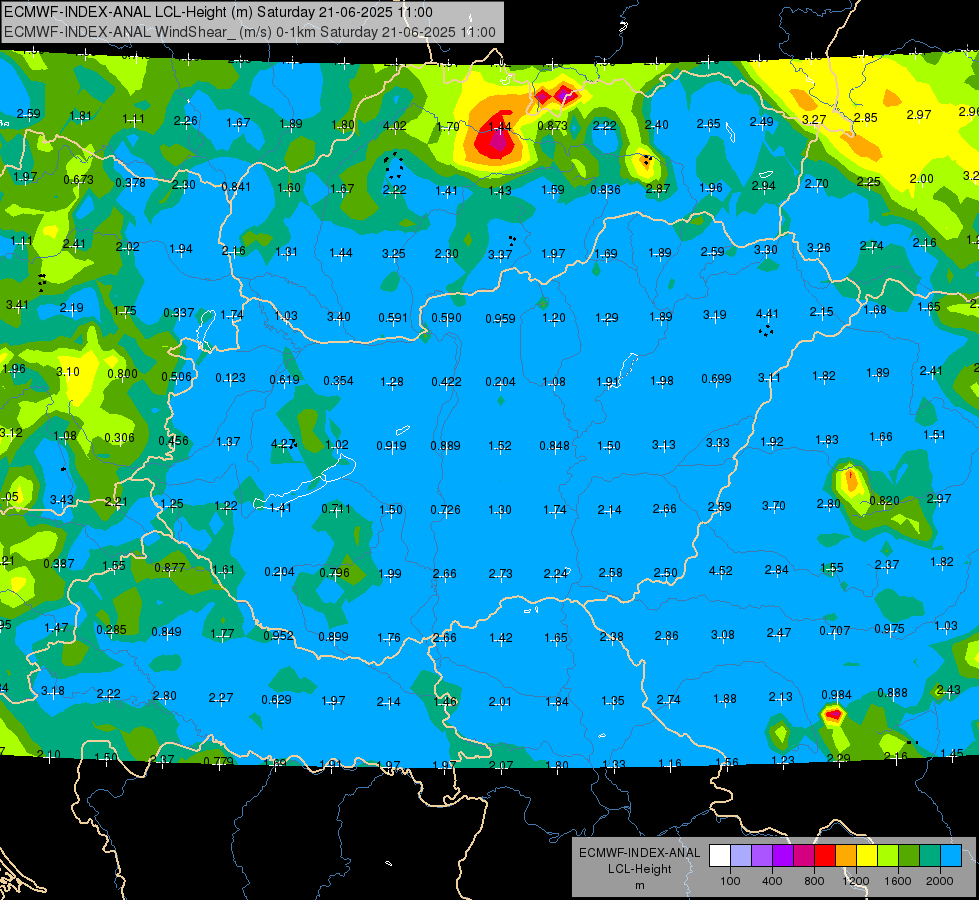The image size is (979, 900).
Task: Click the red swatch in the LCL legend
Action: [825, 856]
